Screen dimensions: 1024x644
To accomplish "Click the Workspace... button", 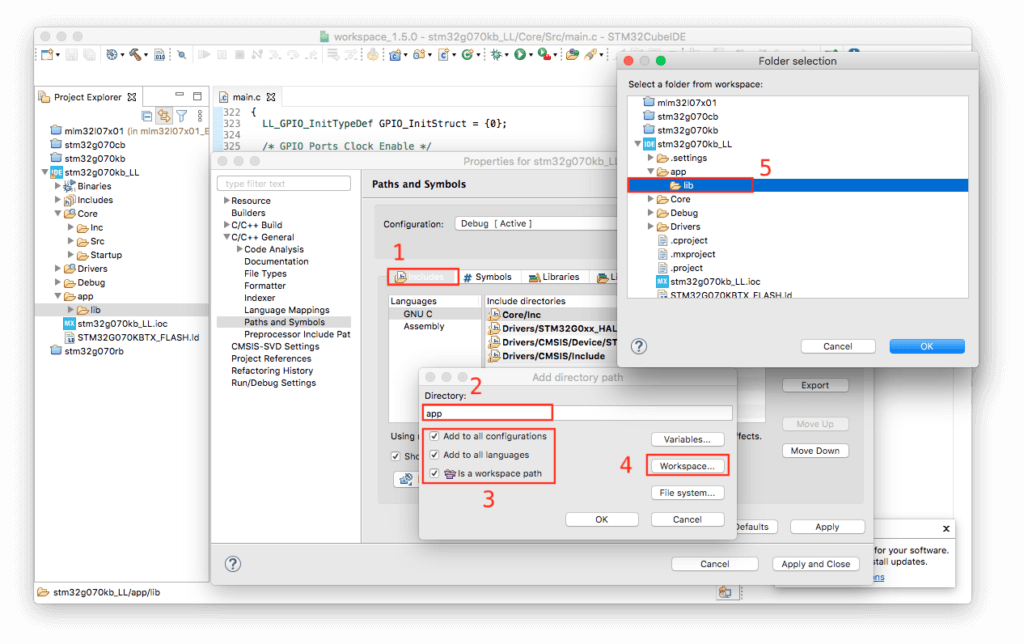I will 687,466.
